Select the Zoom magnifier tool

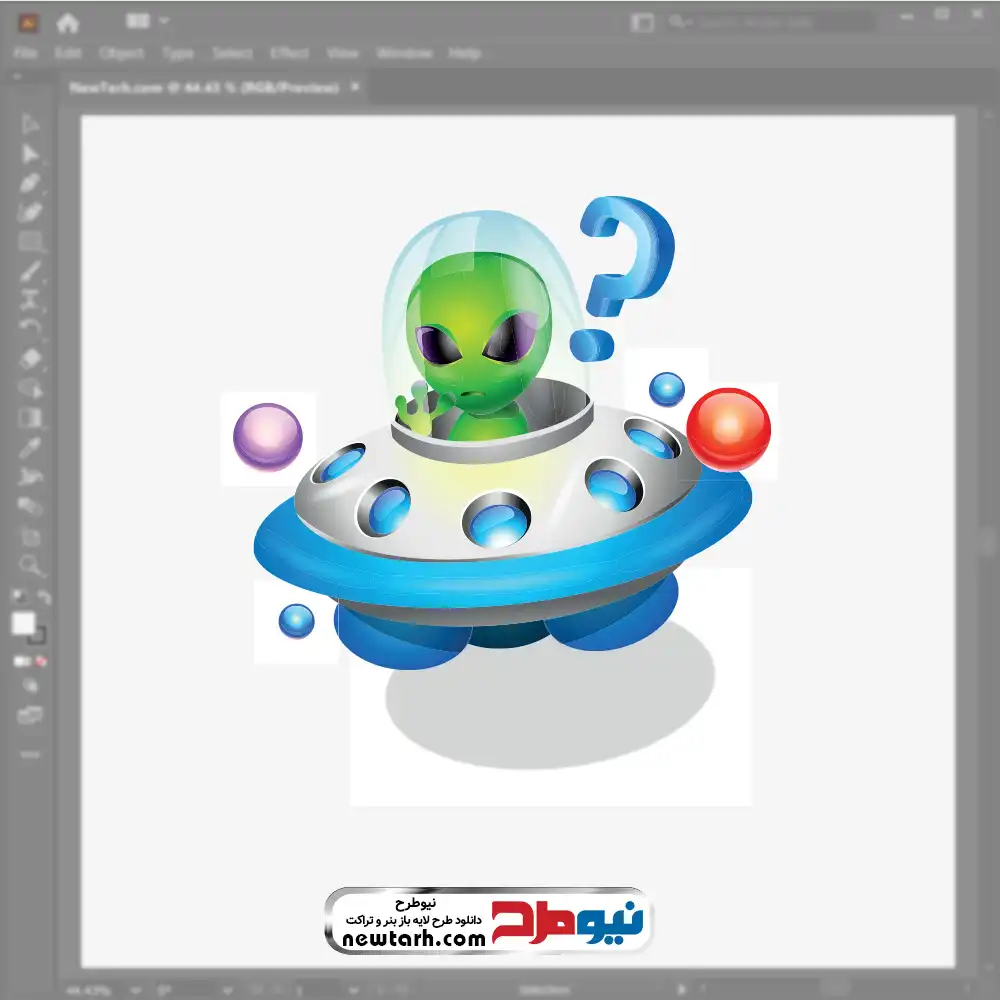[30, 565]
